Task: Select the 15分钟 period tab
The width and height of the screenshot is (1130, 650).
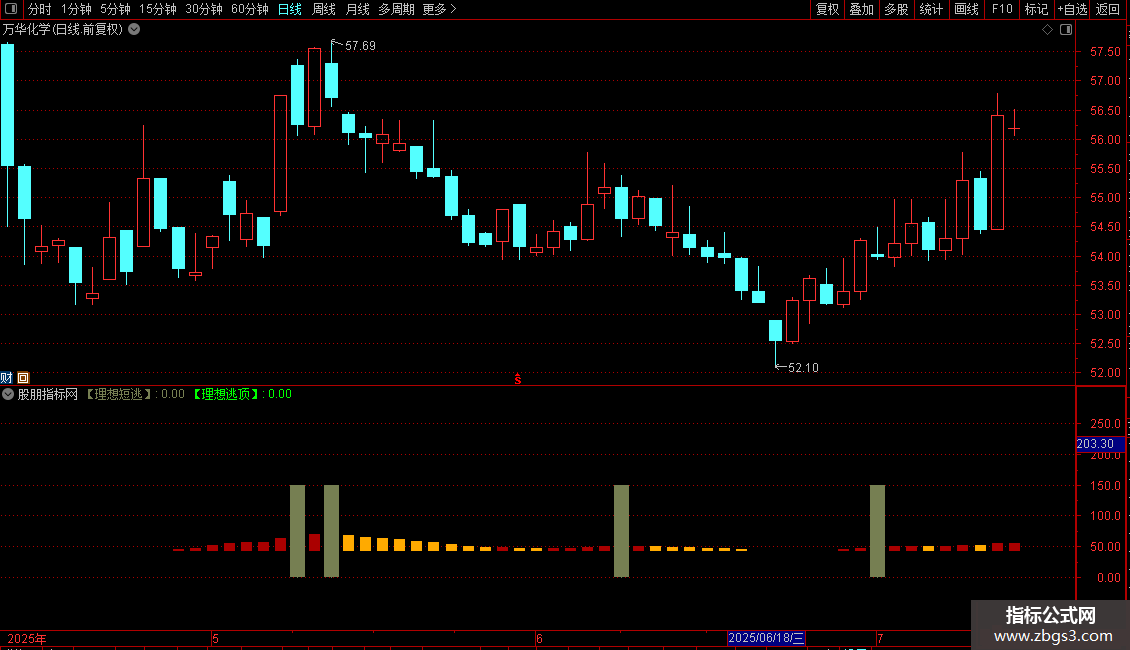Action: [158, 9]
